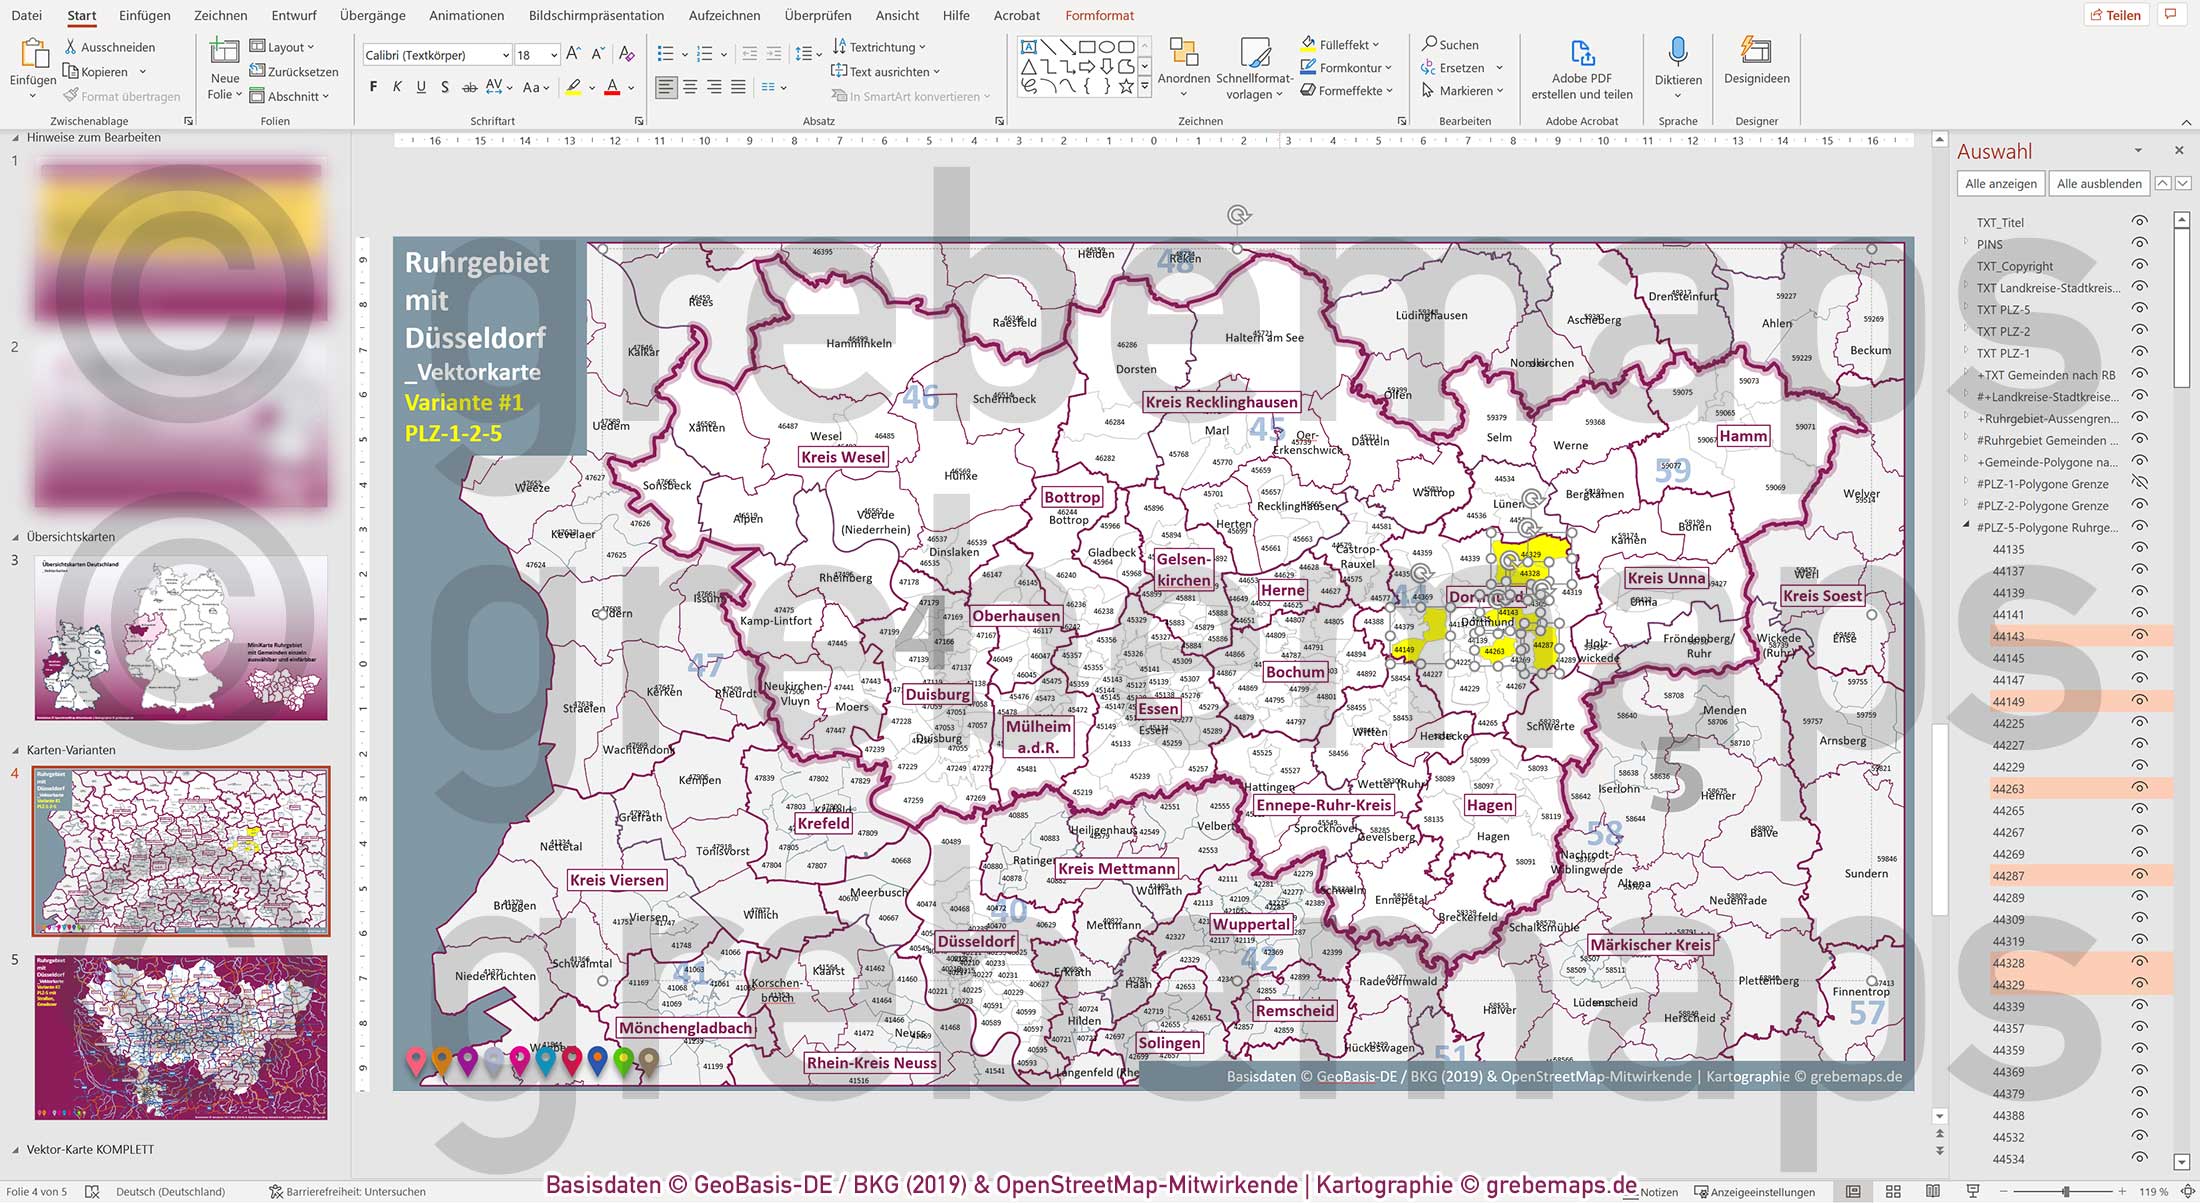The height and width of the screenshot is (1203, 2200).
Task: Click the Adobe PDF erstellen und teilen icon
Action: [x=1580, y=52]
